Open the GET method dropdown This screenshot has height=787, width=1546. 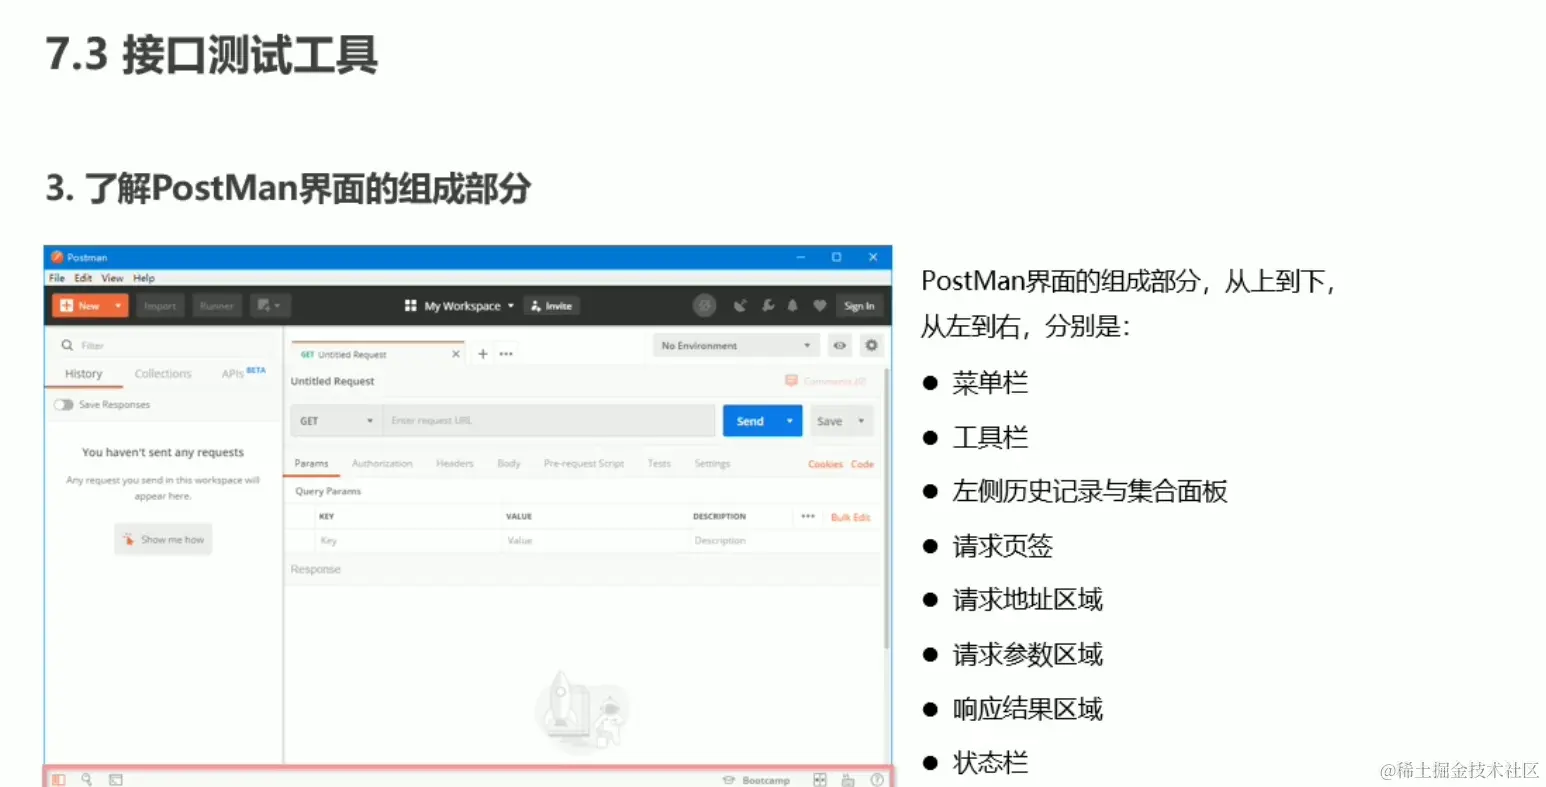click(336, 421)
